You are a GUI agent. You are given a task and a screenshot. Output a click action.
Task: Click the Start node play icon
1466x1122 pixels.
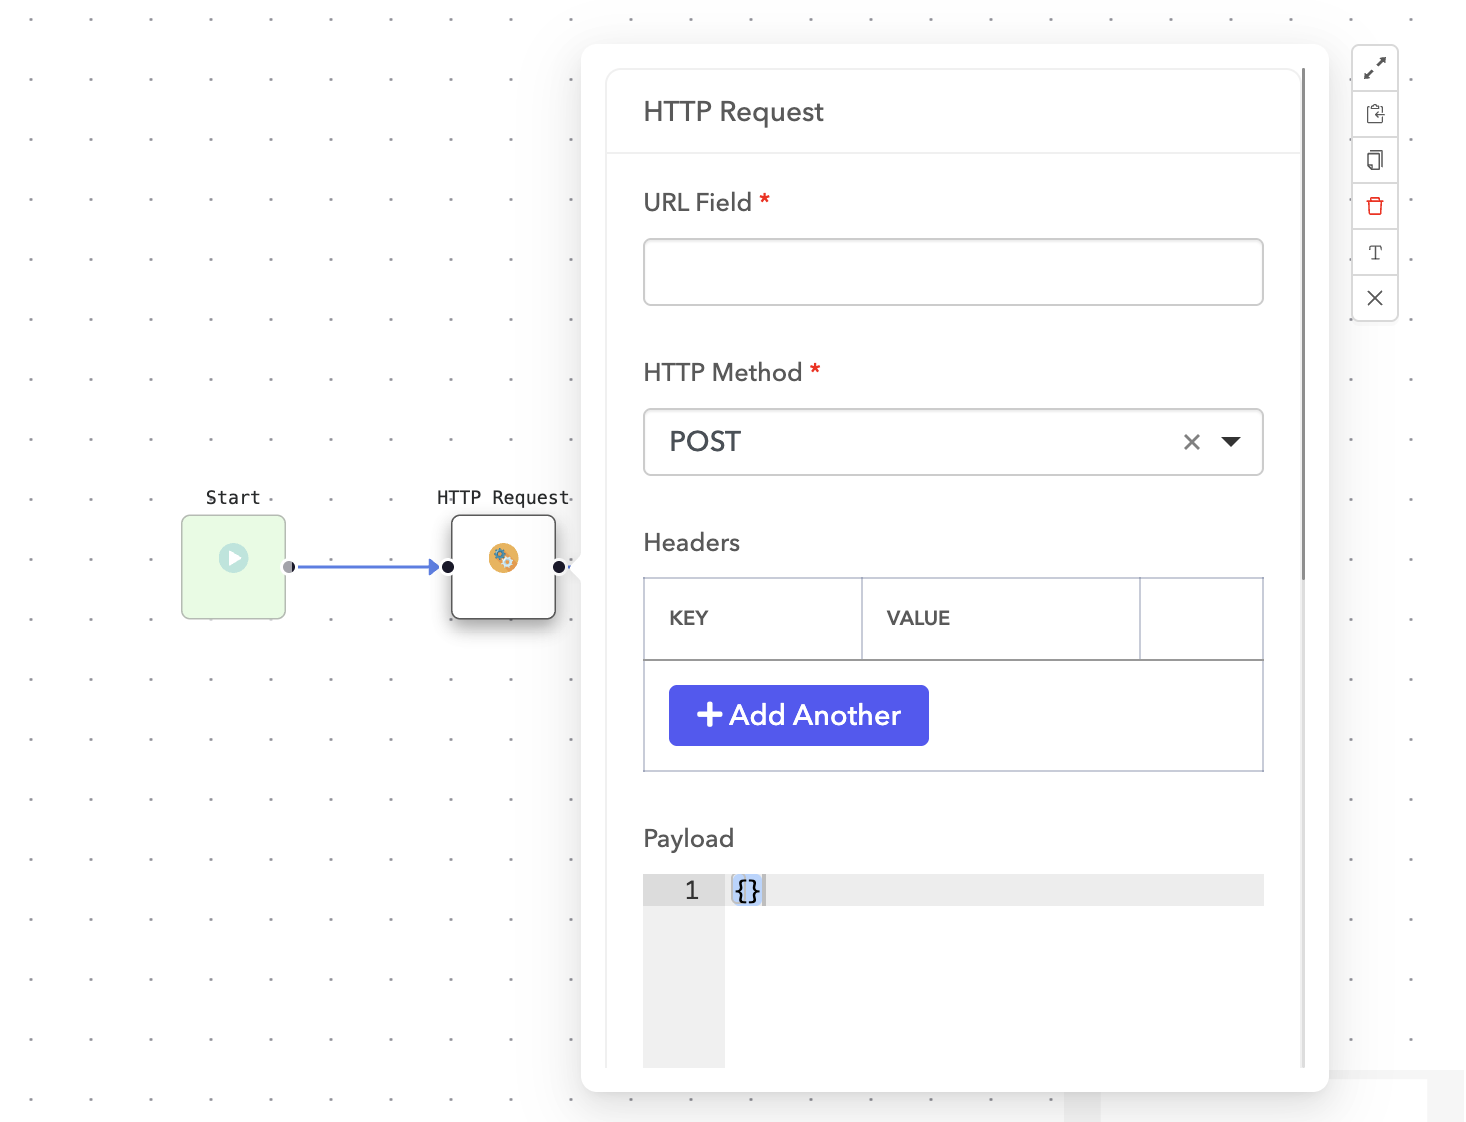(233, 559)
